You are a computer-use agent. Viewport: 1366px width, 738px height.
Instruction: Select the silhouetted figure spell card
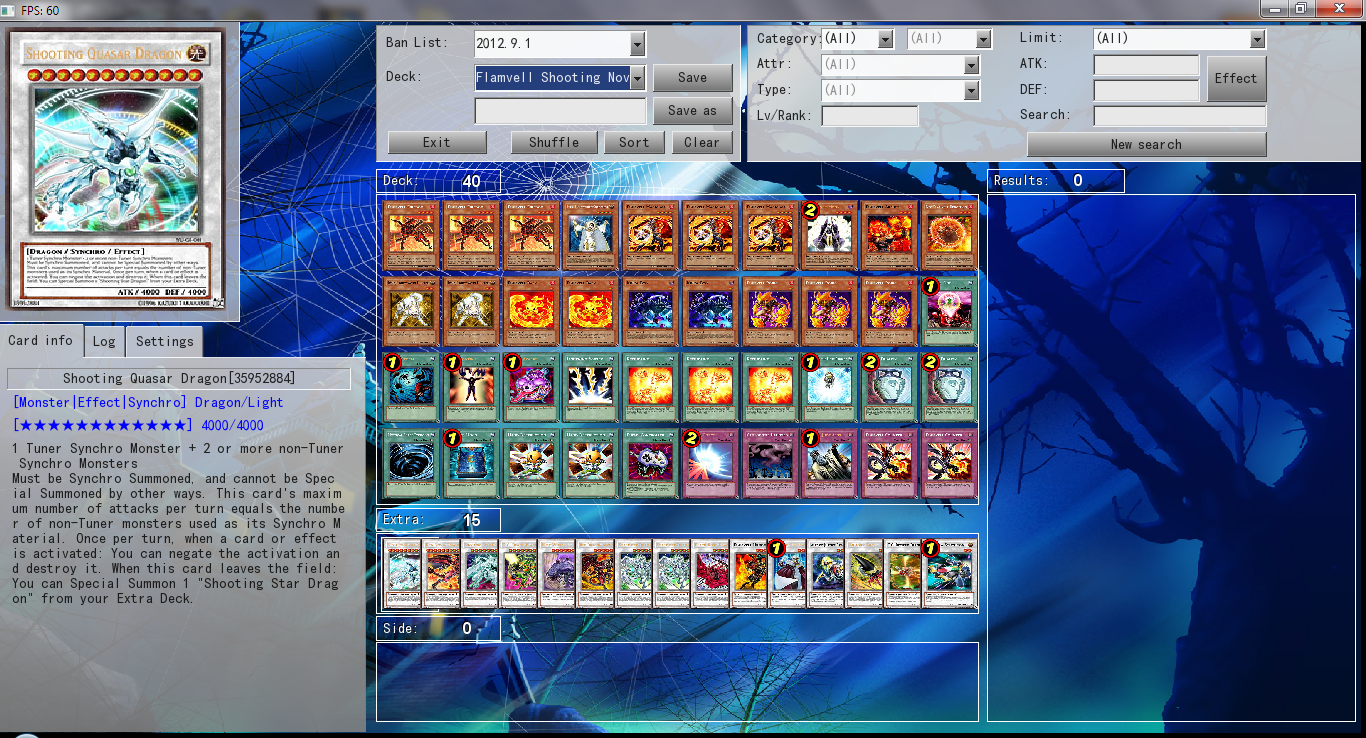[472, 387]
